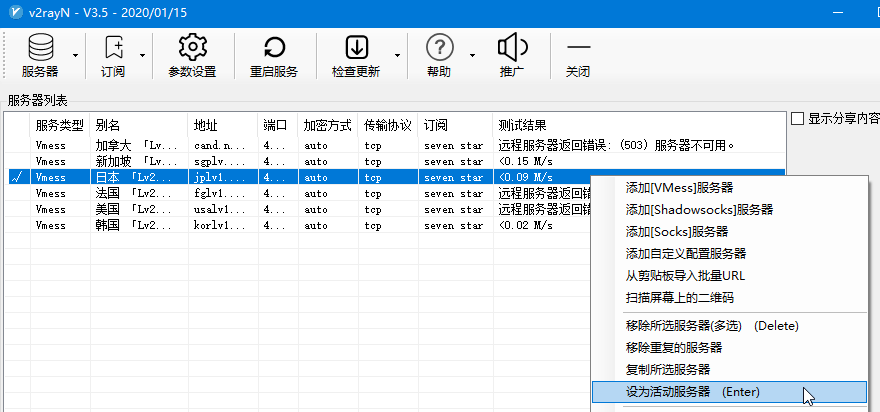This screenshot has height=412, width=880.
Task: Sort by the 订阅 column header
Action: (x=456, y=125)
